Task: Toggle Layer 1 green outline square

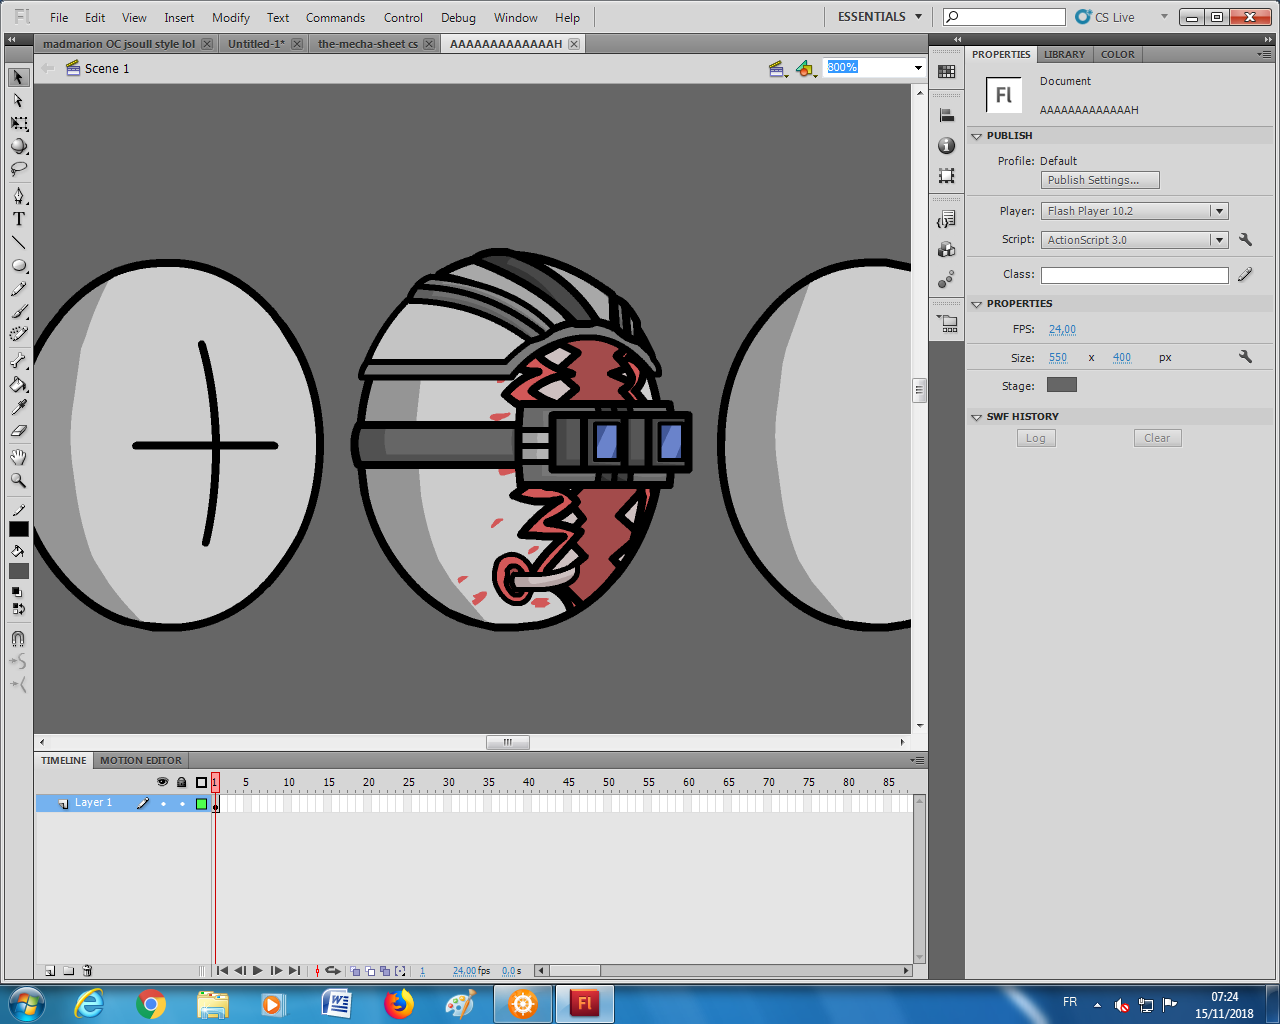Action: click(x=201, y=804)
